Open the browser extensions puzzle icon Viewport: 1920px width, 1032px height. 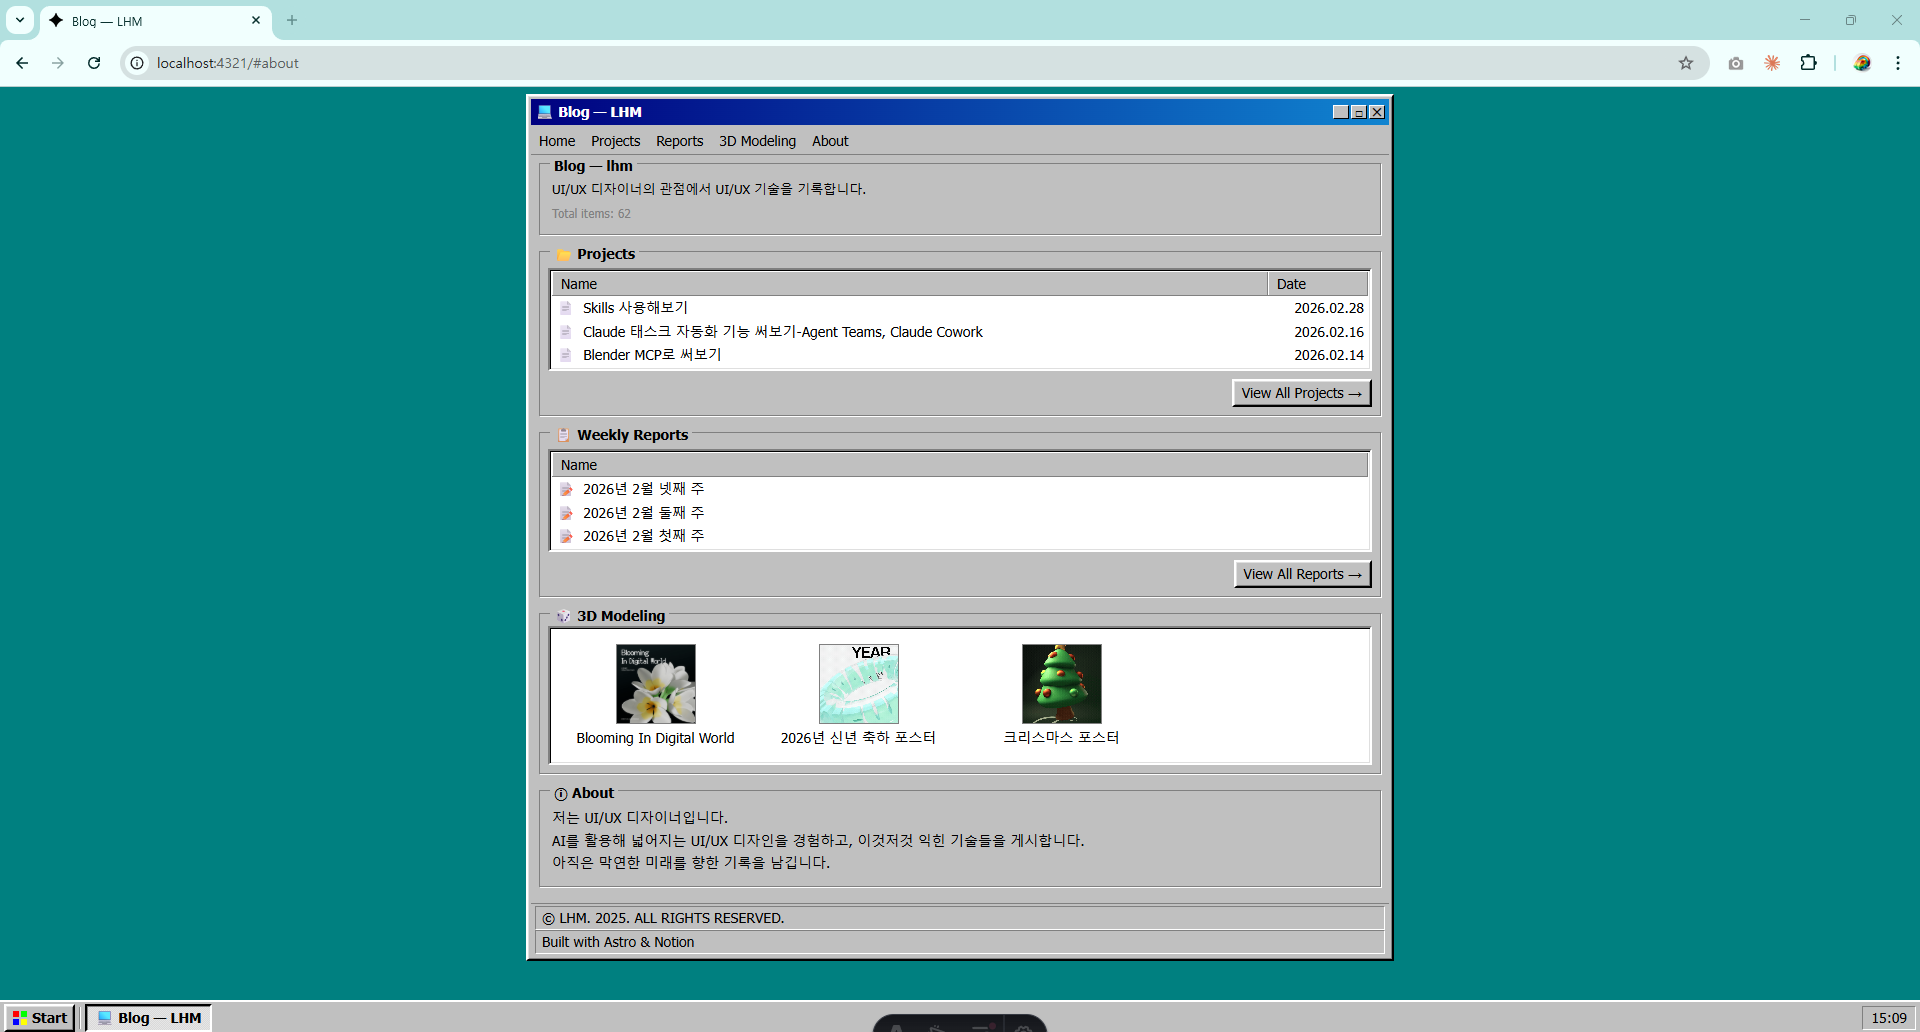point(1808,63)
